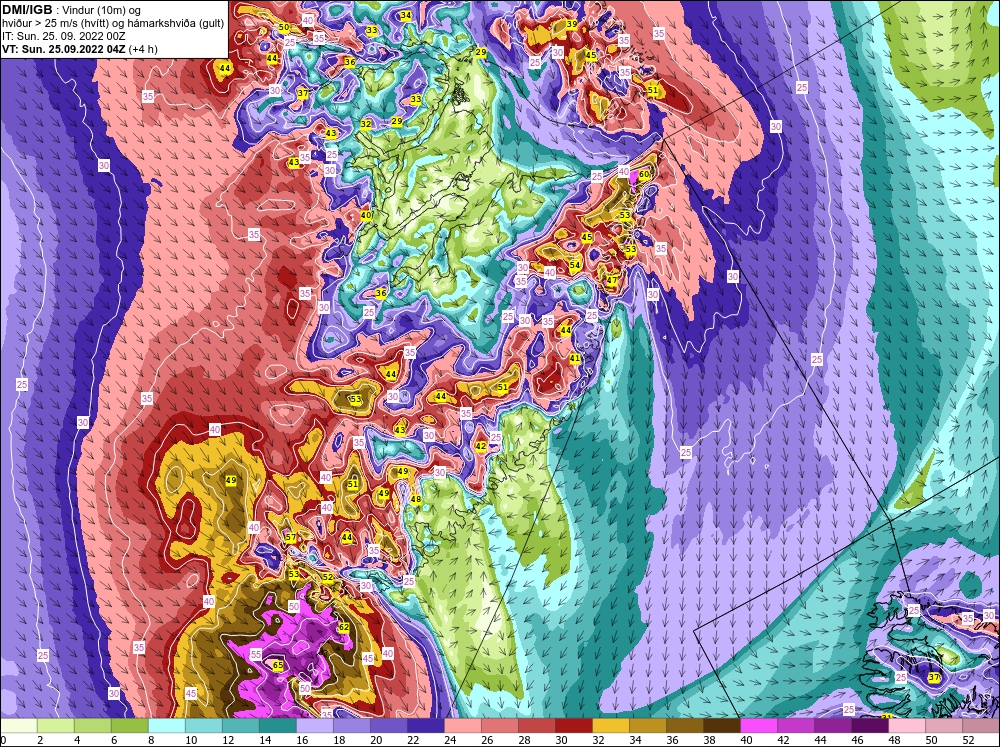Viewport: 1000px width, 747px height.
Task: Click the yellow '47' gust label
Action: [x=612, y=280]
